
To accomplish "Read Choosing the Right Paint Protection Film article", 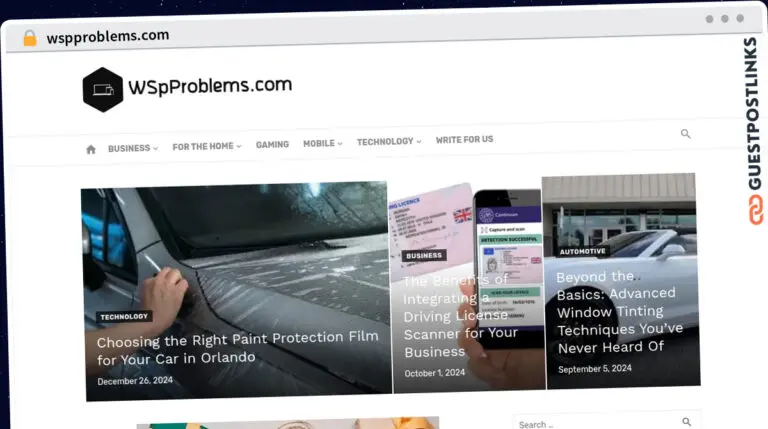I will click(238, 348).
